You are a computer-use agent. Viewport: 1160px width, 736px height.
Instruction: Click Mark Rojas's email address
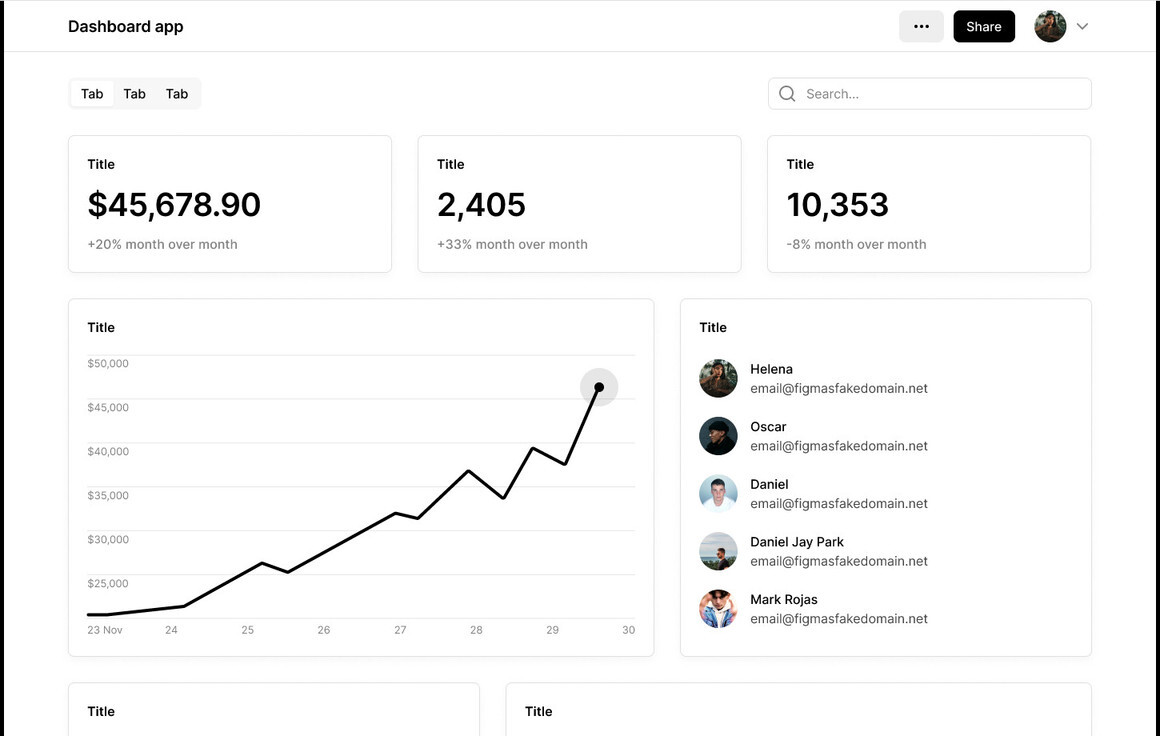[x=839, y=619]
